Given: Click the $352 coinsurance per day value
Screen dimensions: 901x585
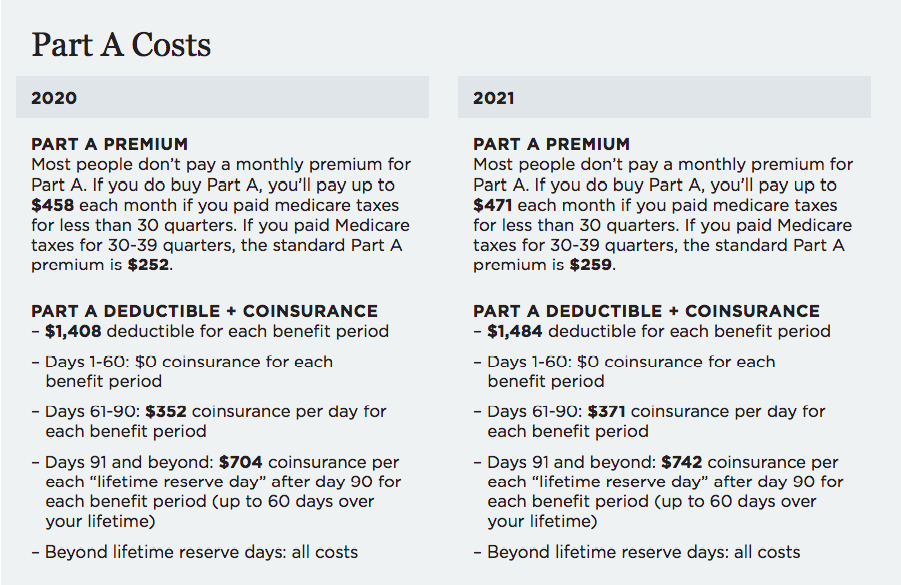Looking at the screenshot, I should (166, 411).
